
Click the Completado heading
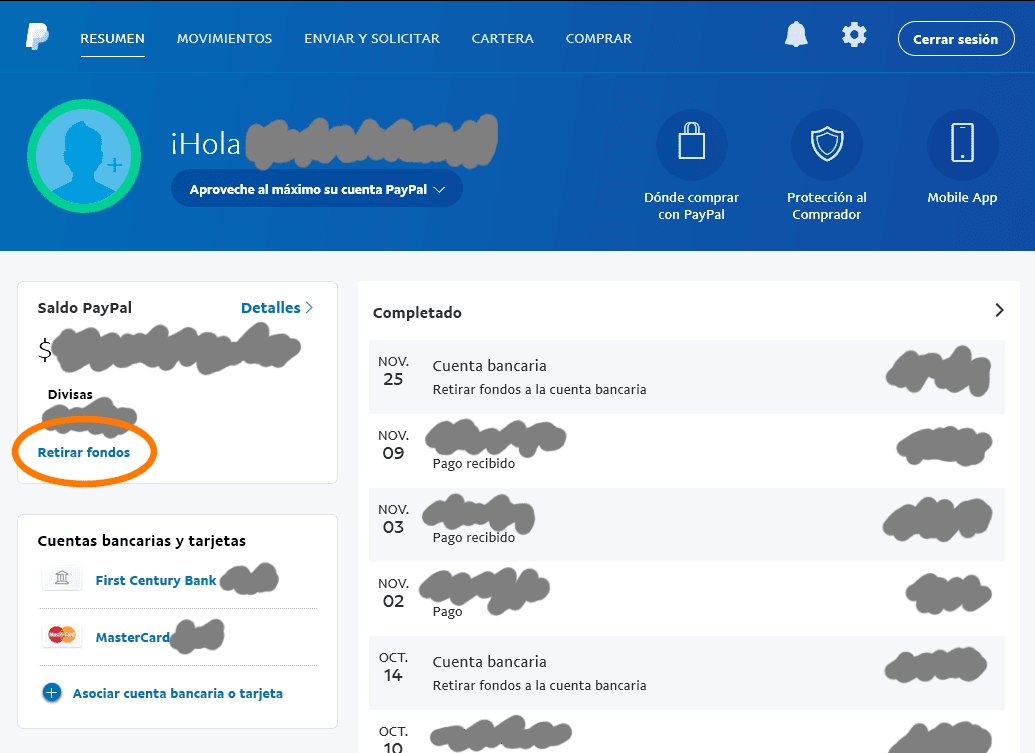pyautogui.click(x=417, y=313)
